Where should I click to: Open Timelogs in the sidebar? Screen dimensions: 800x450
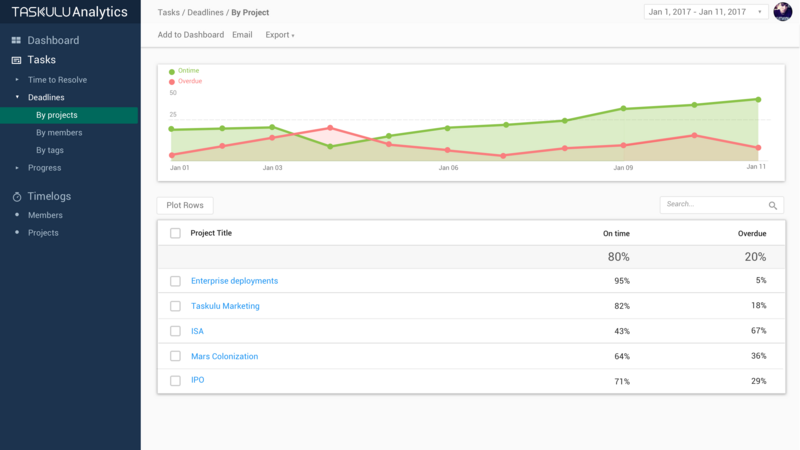[49, 196]
